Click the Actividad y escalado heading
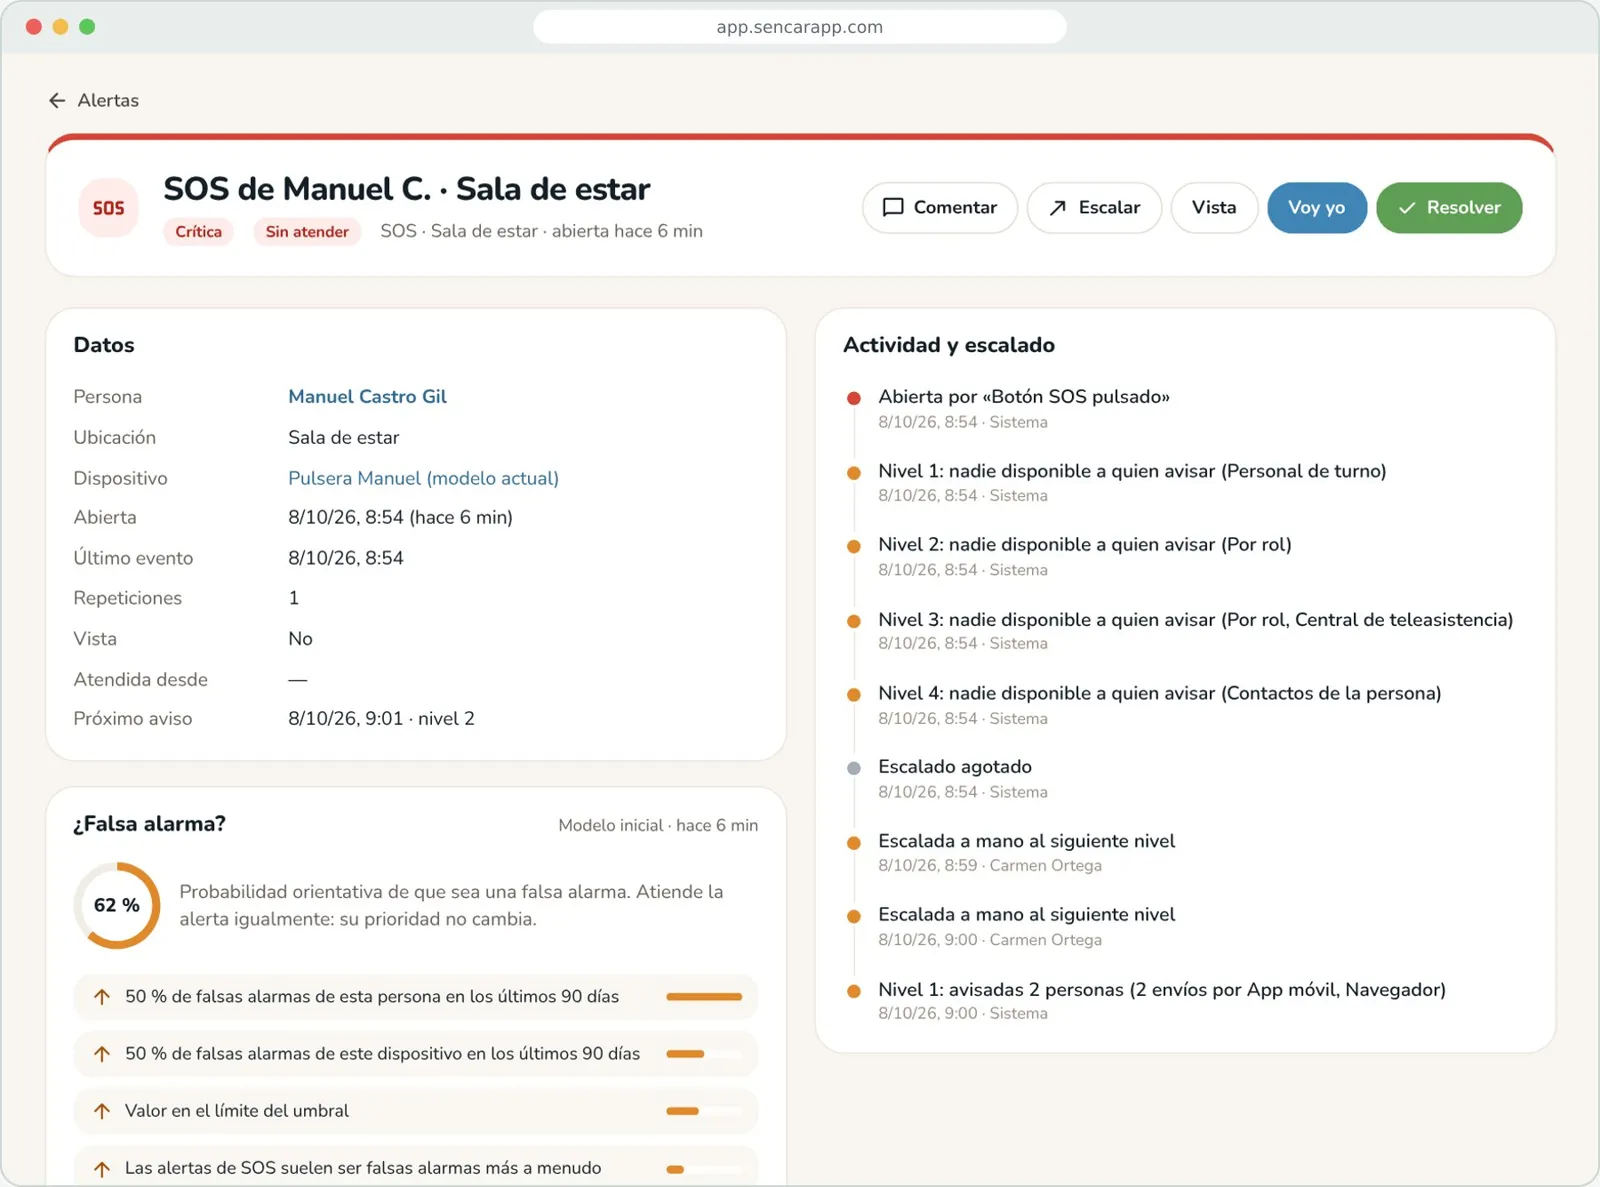 [949, 345]
